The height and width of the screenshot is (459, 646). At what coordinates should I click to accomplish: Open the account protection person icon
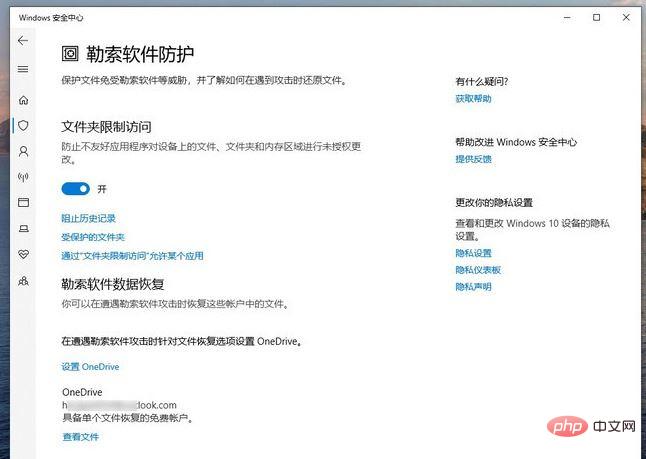(23, 152)
